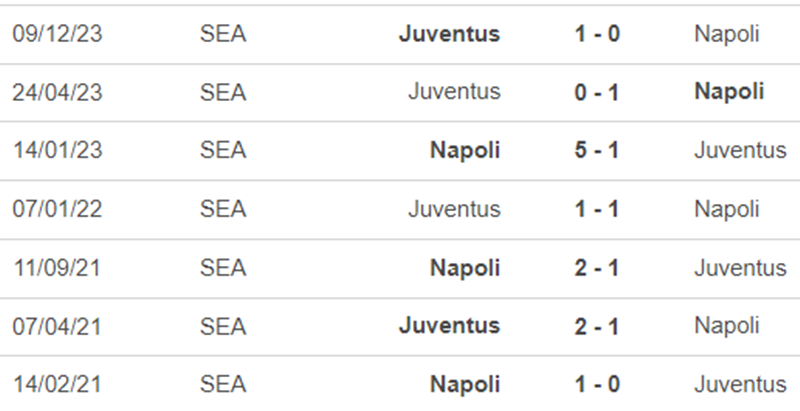The width and height of the screenshot is (800, 411).
Task: Open the 1 - 1 draw score
Action: 597,209
